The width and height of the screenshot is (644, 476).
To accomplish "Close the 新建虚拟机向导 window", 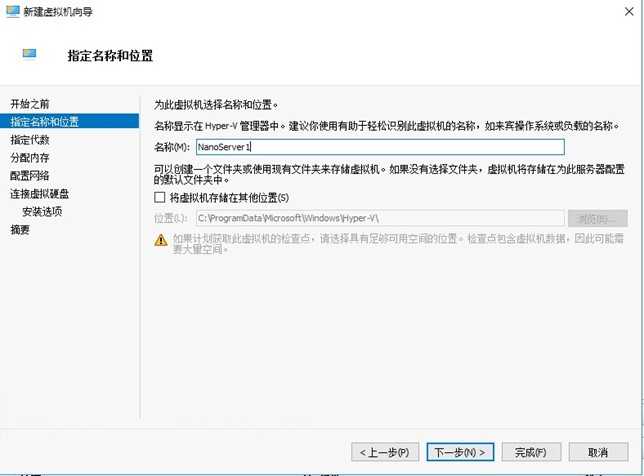I will tap(629, 11).
